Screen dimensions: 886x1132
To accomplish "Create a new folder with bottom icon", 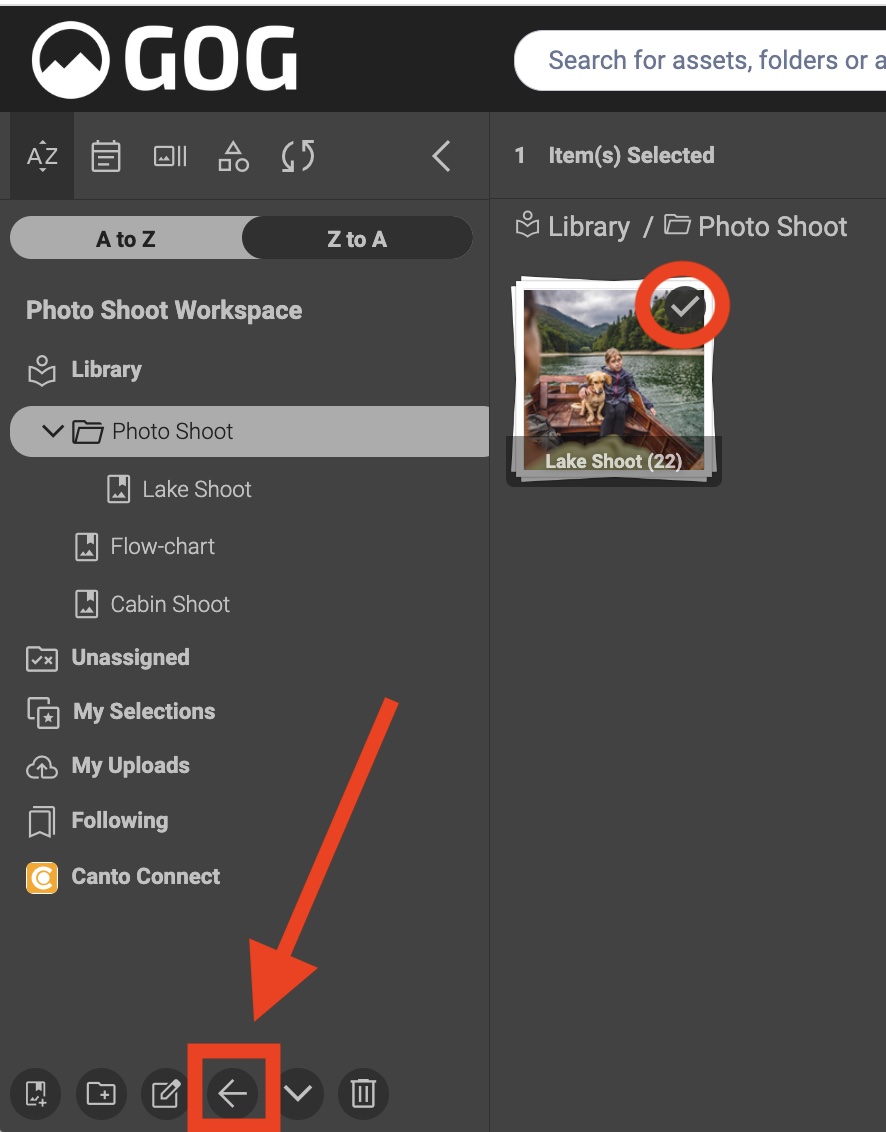I will (x=101, y=1094).
